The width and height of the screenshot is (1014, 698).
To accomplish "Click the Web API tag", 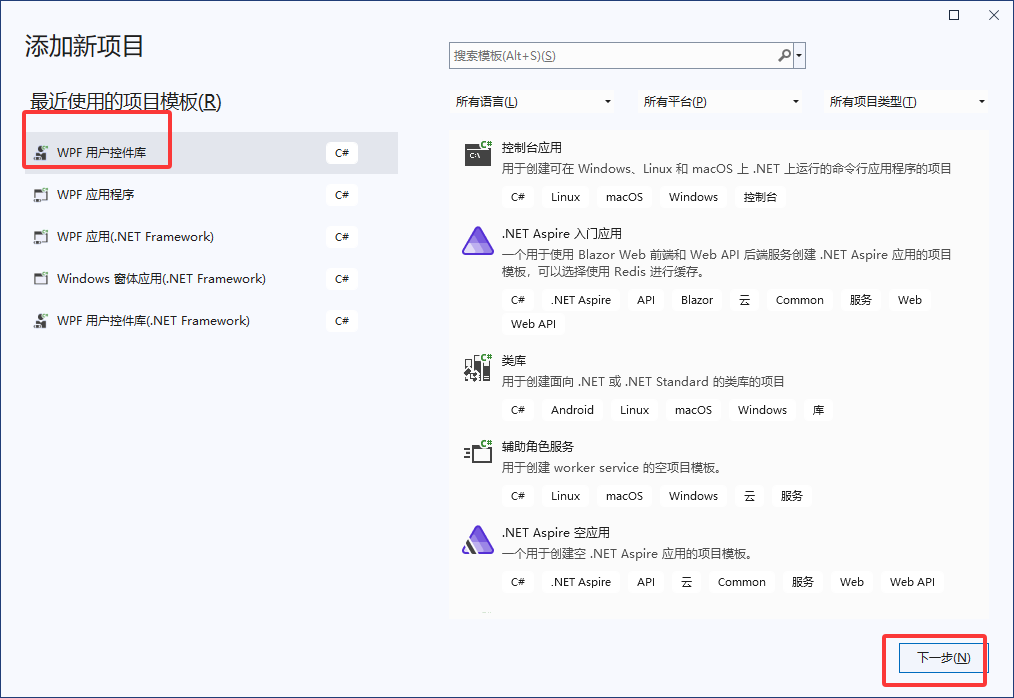I will click(533, 323).
